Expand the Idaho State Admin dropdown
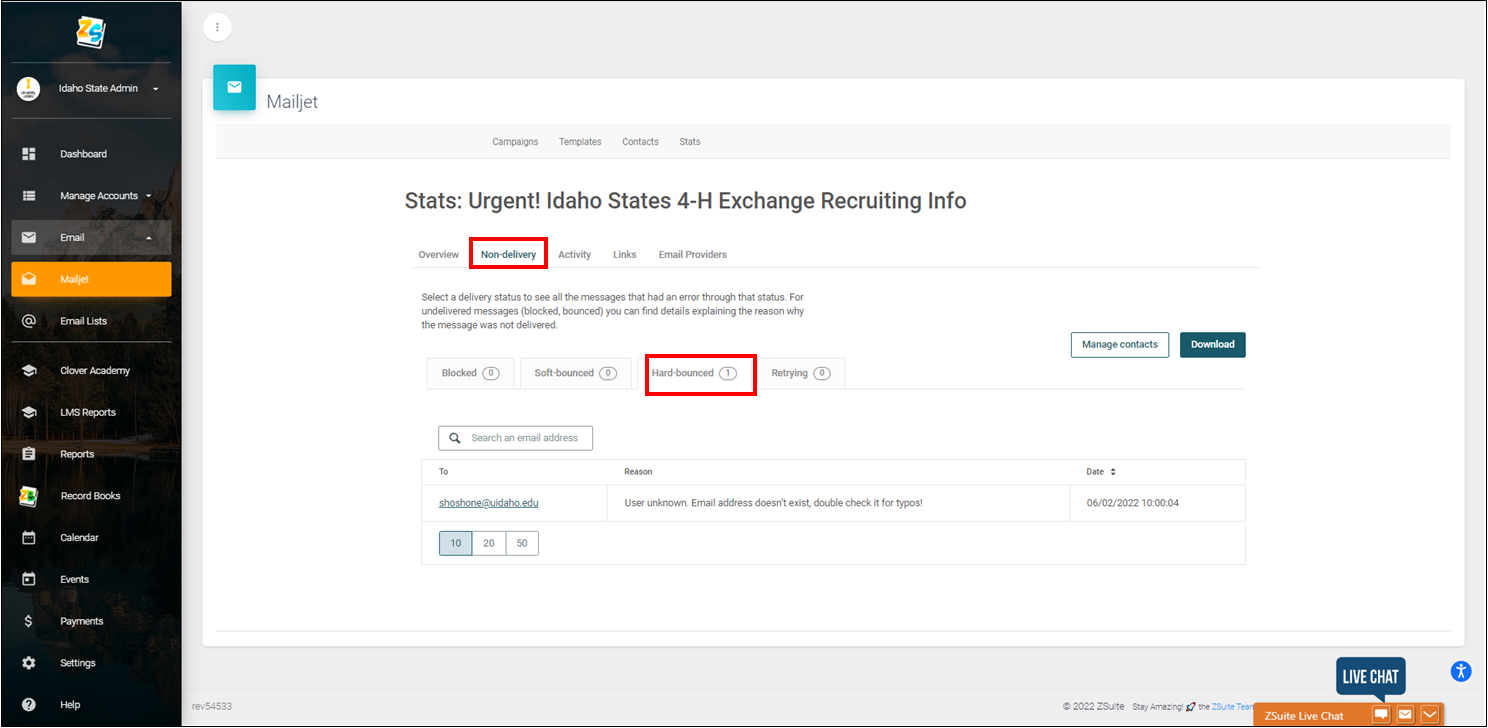This screenshot has width=1488, height=728. click(x=155, y=89)
